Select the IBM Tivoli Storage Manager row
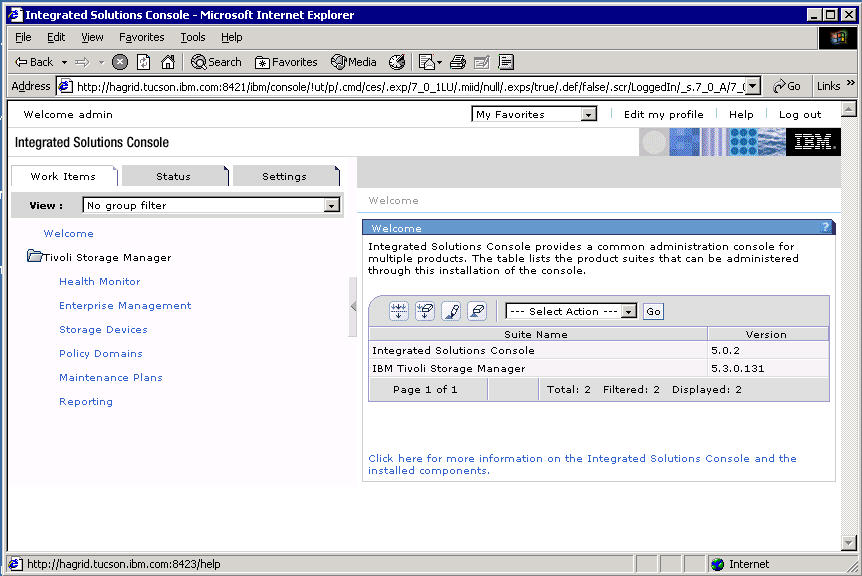862x576 pixels. [x=599, y=368]
